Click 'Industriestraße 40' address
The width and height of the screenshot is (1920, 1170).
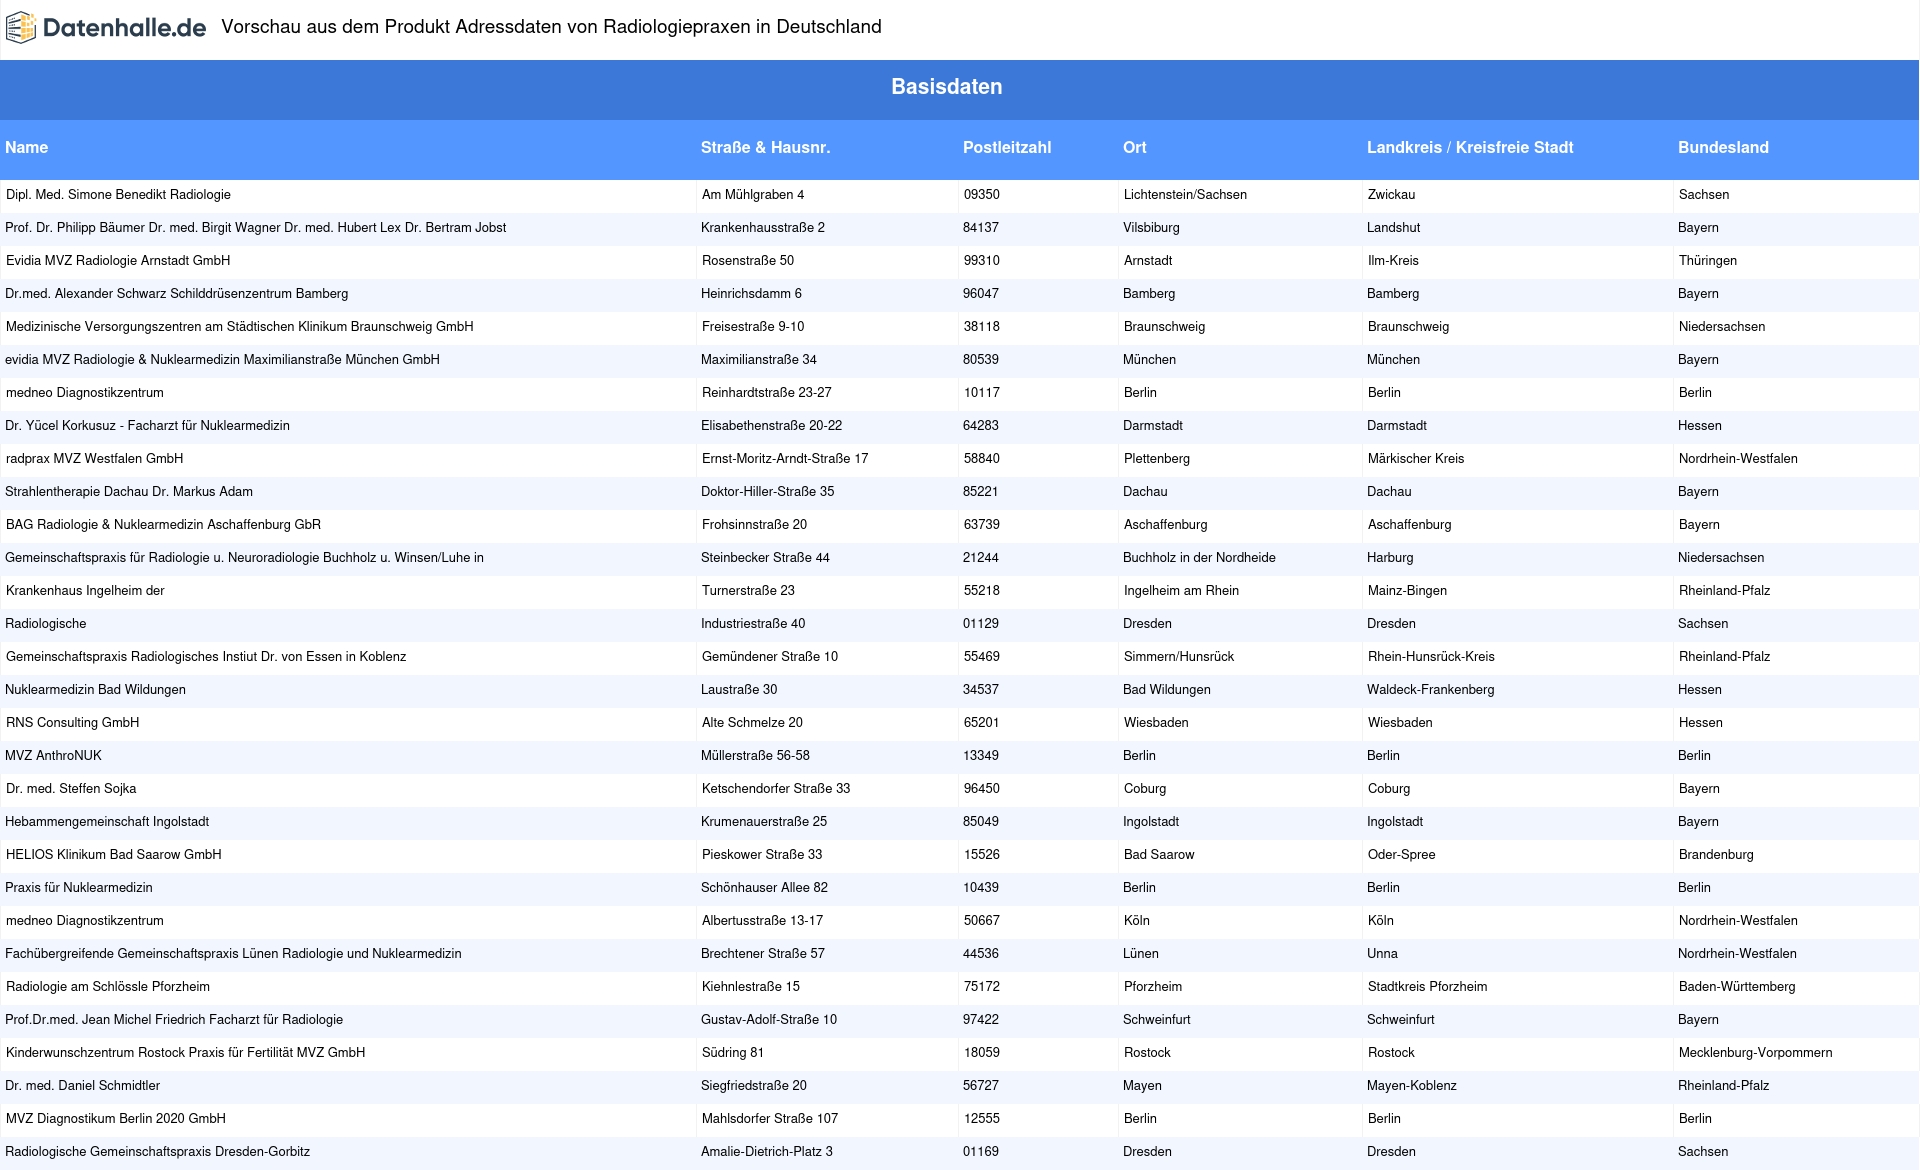point(753,624)
